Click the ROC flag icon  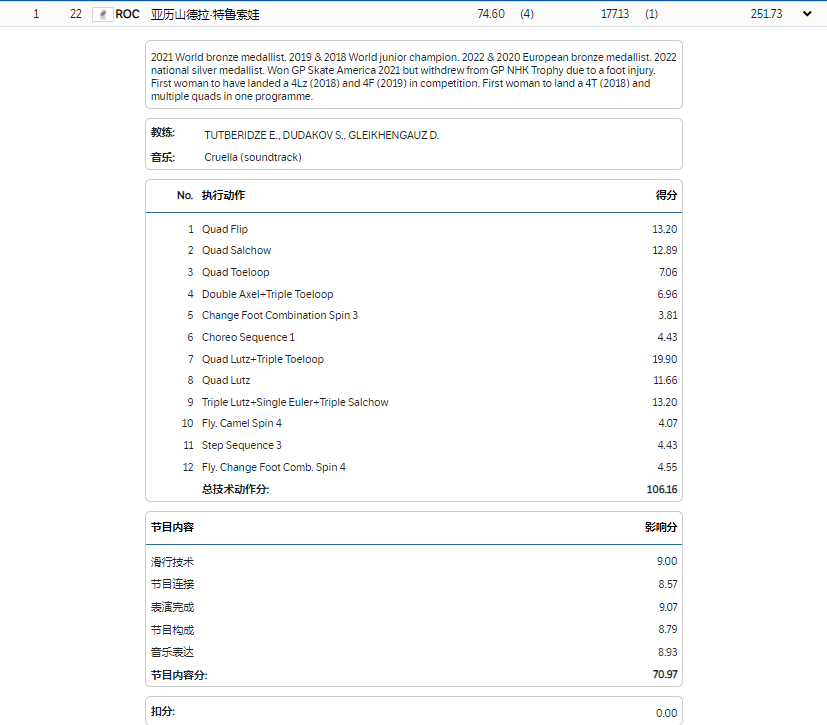pos(103,14)
